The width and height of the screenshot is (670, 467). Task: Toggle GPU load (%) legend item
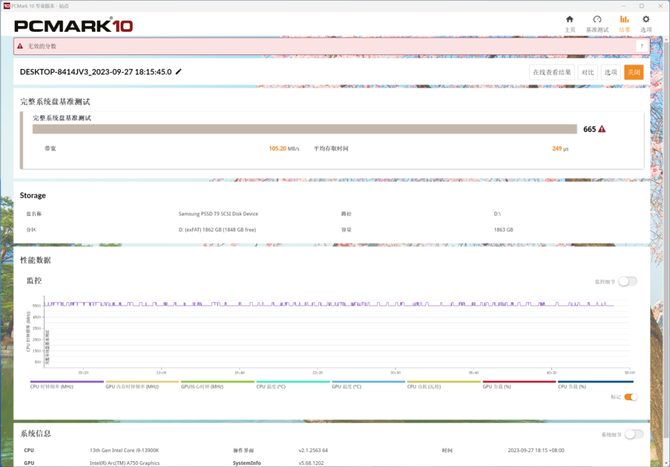tap(519, 385)
